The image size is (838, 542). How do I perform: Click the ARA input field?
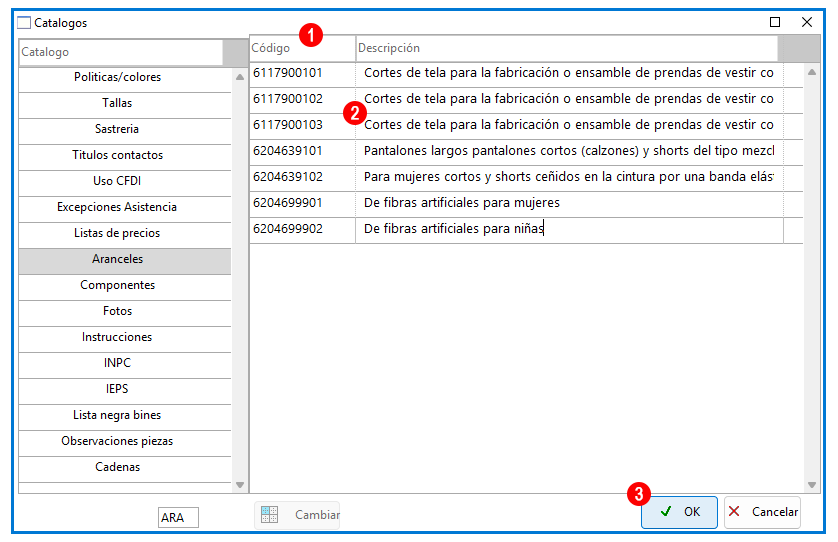pos(179,517)
